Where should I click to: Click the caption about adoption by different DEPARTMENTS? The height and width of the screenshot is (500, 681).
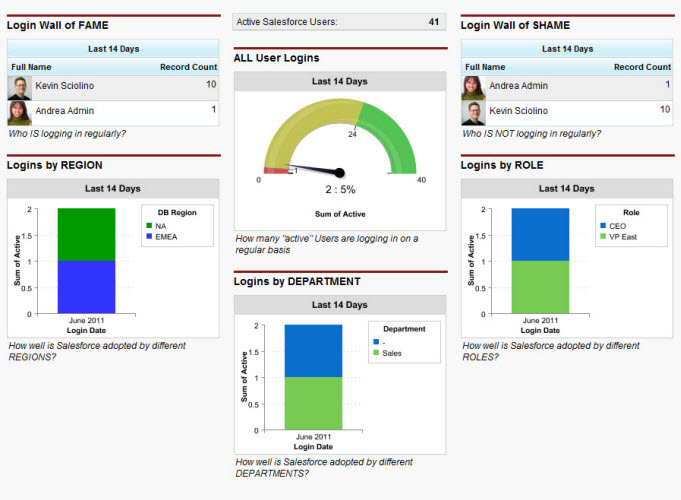pos(324,468)
